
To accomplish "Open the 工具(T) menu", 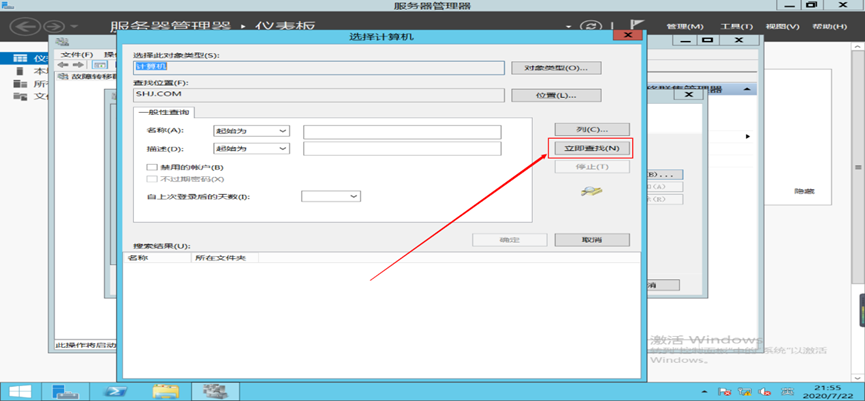I will pos(736,26).
